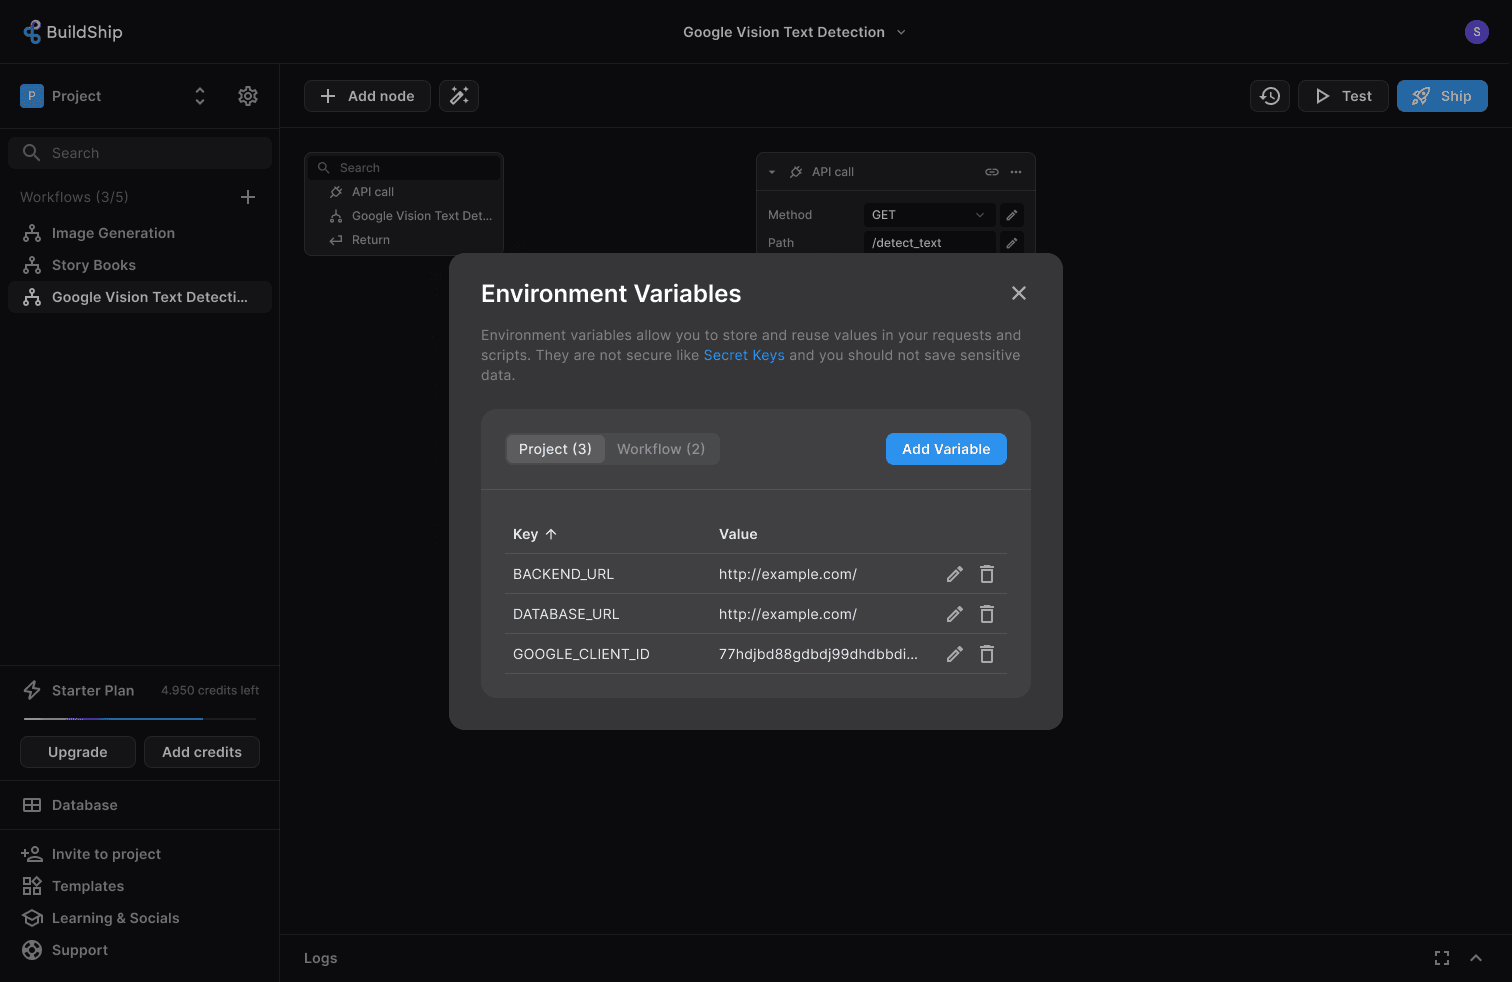The image size is (1512, 982).
Task: Delete GOOGLE_CLIENT_ID using its trash icon
Action: (986, 654)
